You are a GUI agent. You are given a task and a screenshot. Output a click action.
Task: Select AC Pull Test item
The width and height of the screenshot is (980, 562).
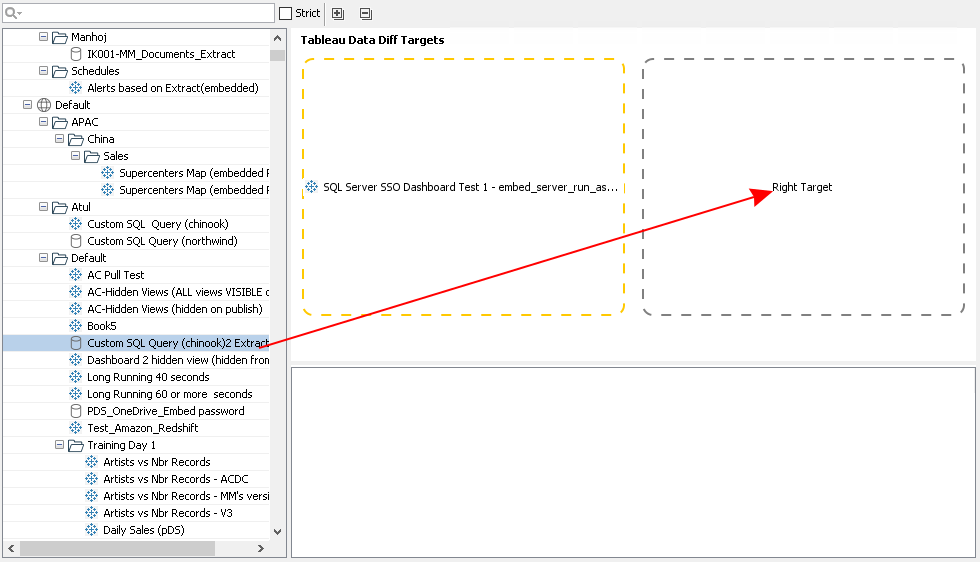point(116,274)
